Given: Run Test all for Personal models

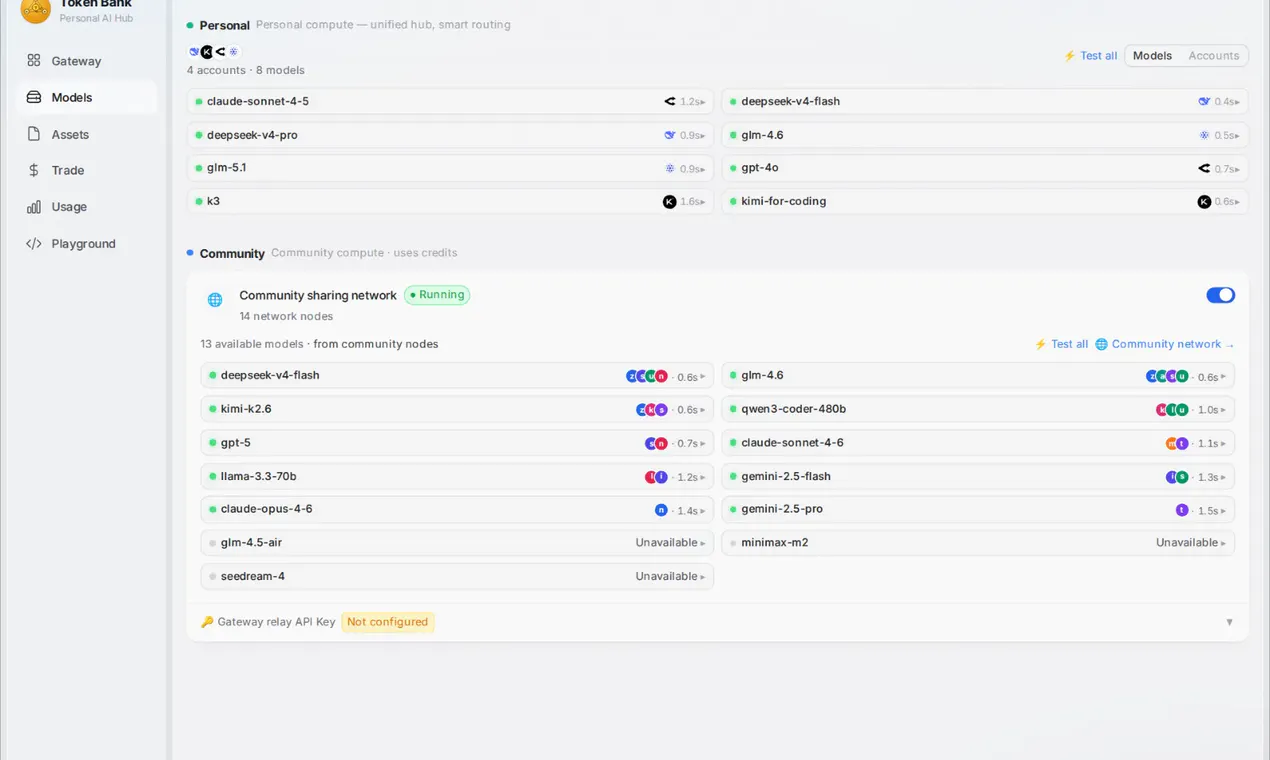Looking at the screenshot, I should 1090,56.
